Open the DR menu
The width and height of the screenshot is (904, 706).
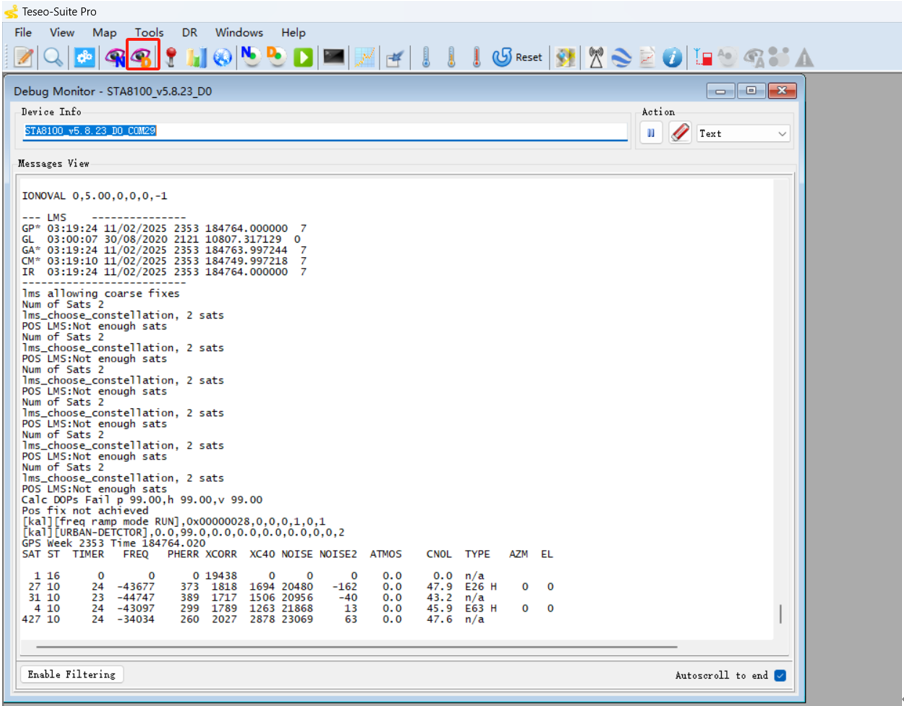click(x=190, y=32)
